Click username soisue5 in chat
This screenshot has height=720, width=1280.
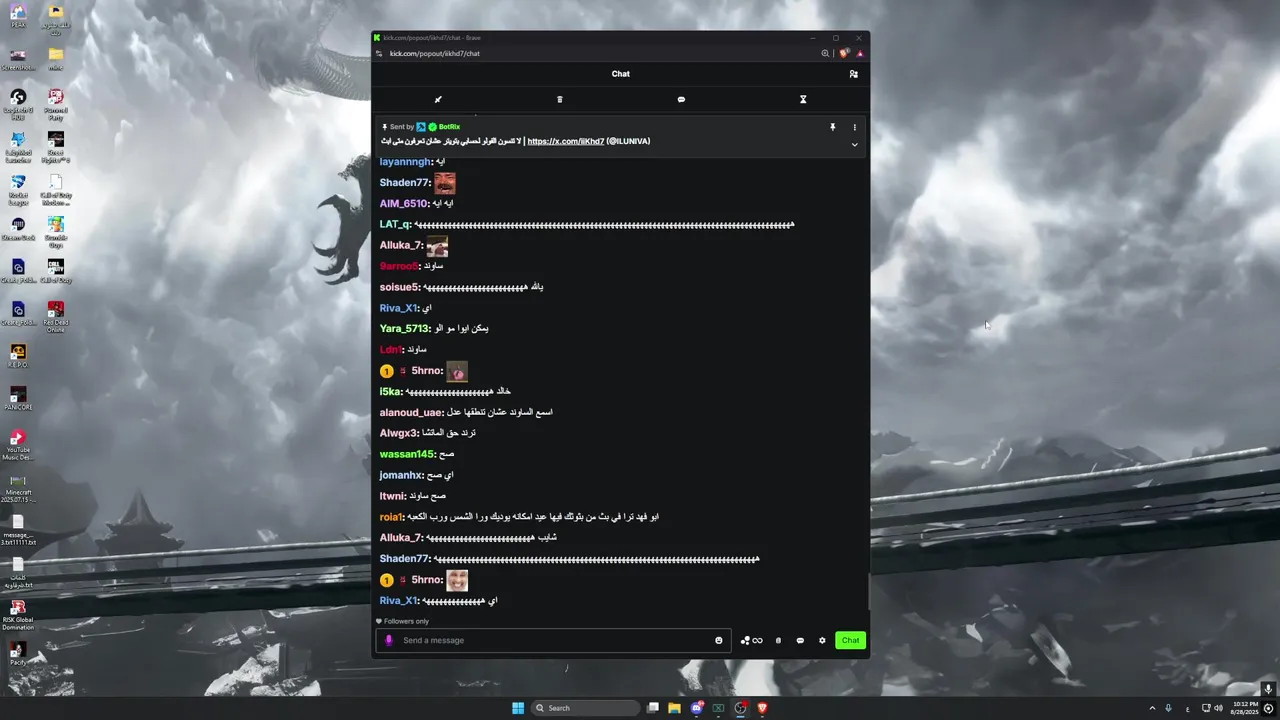click(x=400, y=288)
